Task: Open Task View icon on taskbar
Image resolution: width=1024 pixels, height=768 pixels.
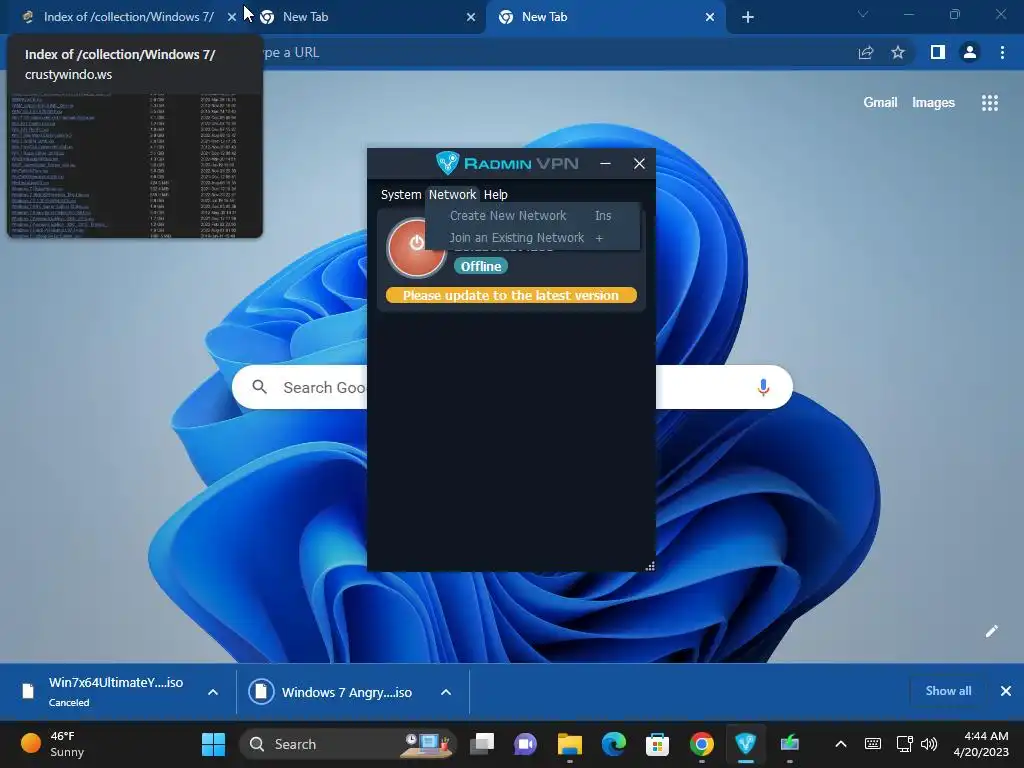Action: pyautogui.click(x=482, y=744)
